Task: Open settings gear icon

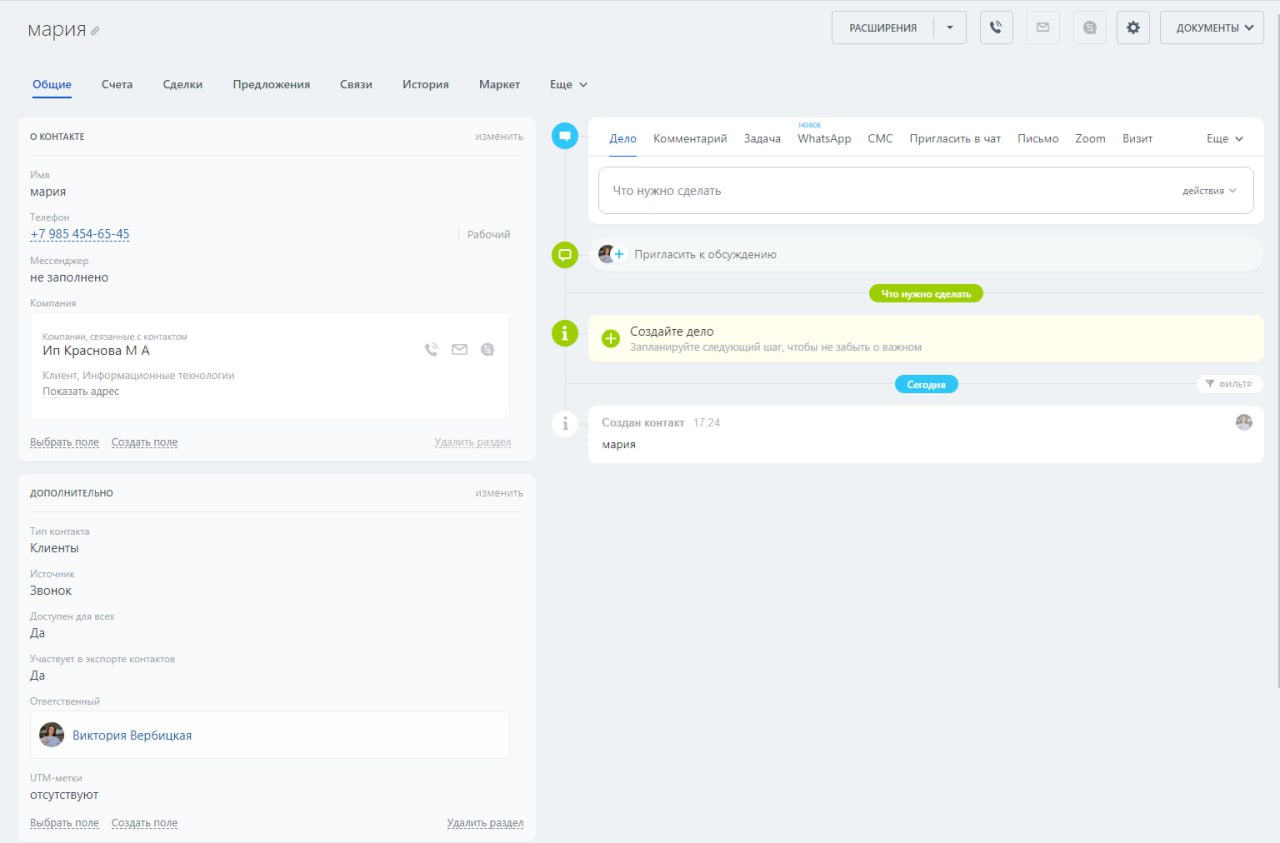Action: pyautogui.click(x=1133, y=28)
